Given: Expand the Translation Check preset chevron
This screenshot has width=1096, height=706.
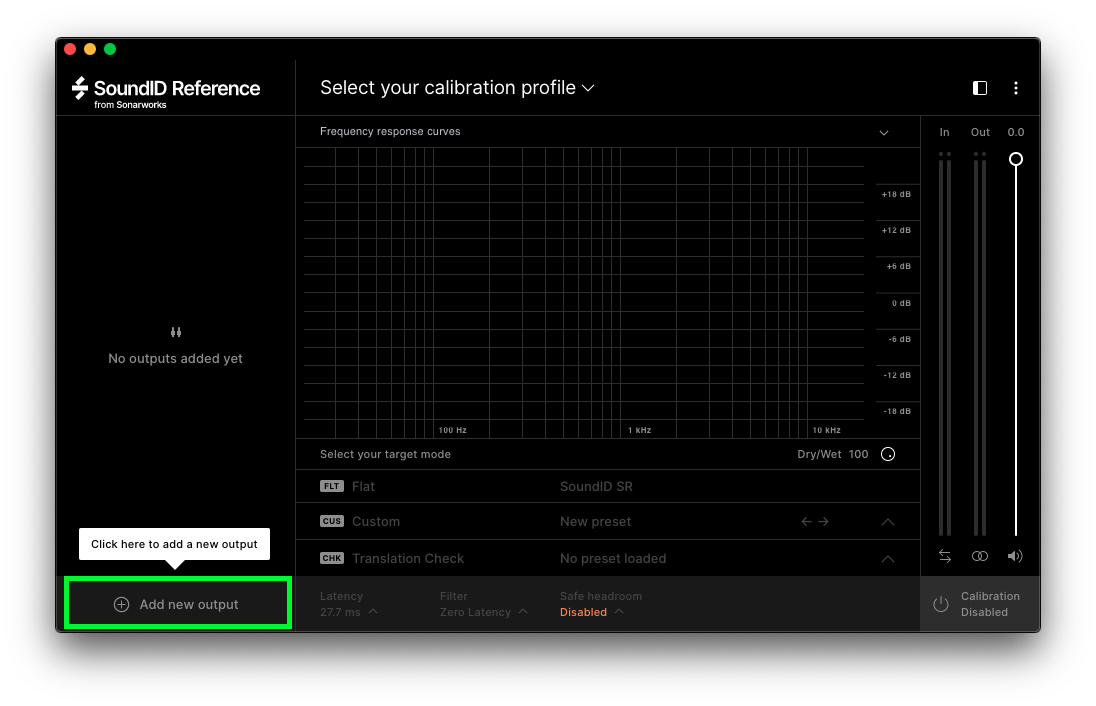Looking at the screenshot, I should [887, 559].
